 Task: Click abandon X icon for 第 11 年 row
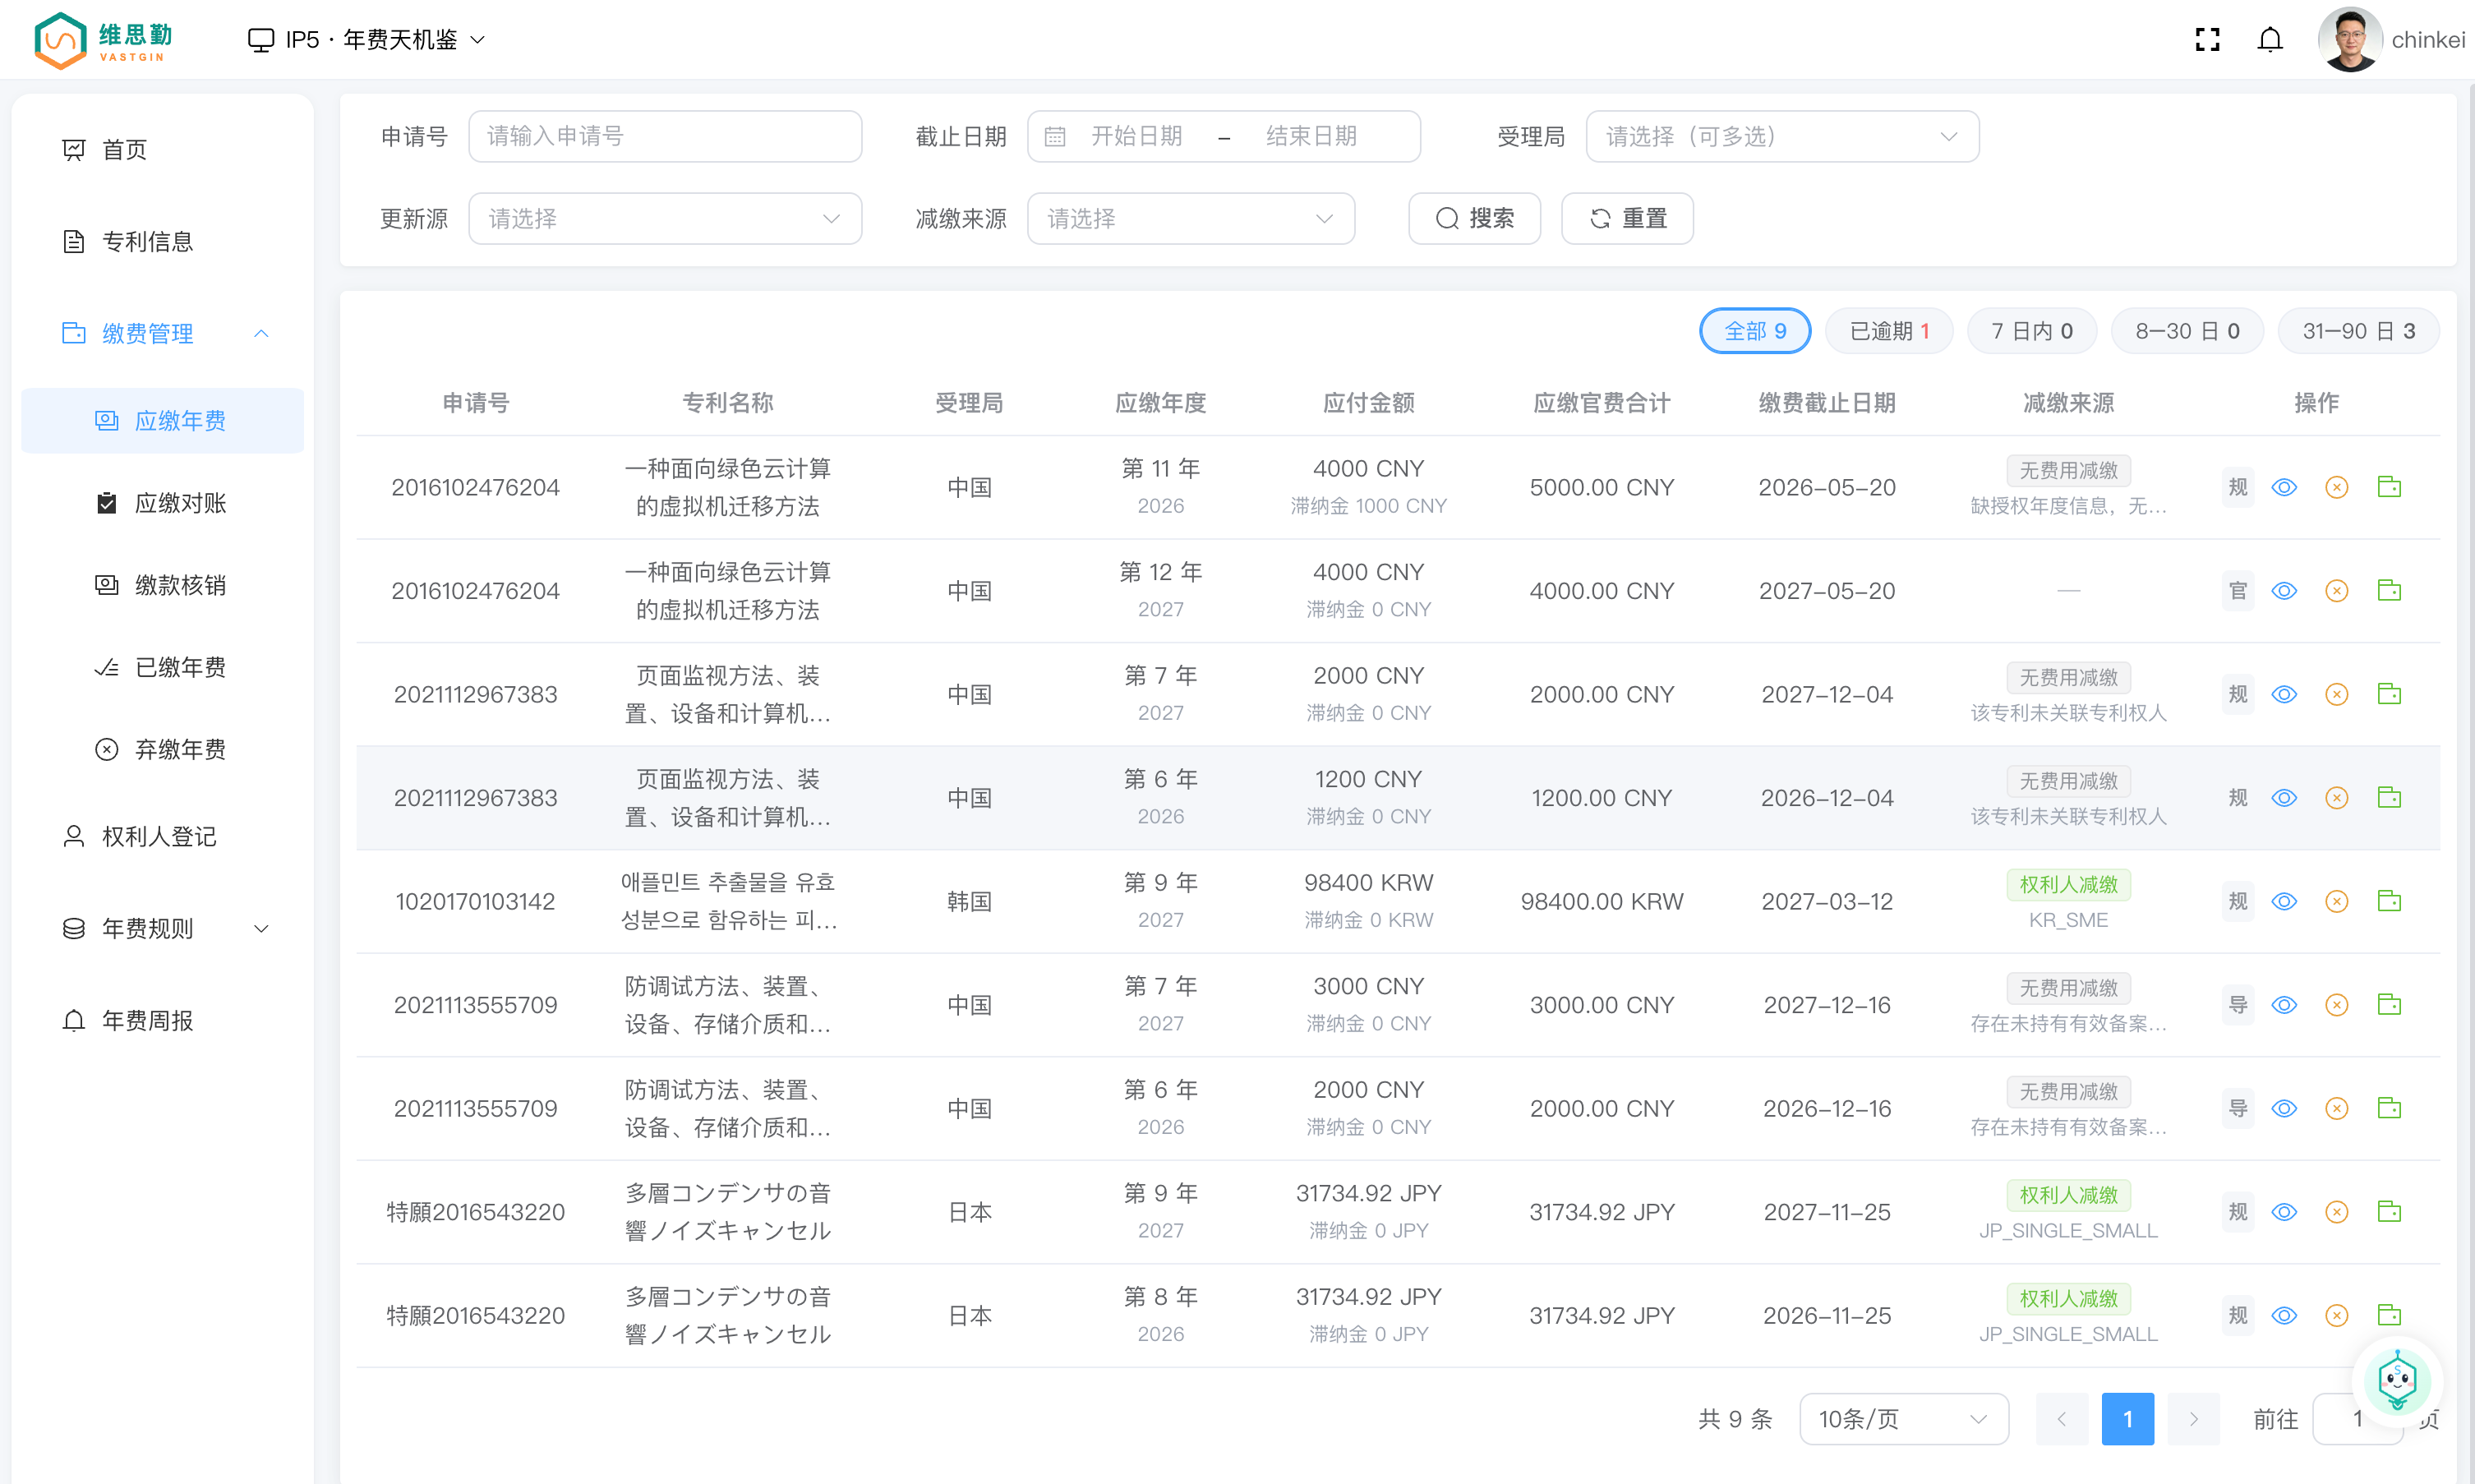2336,488
